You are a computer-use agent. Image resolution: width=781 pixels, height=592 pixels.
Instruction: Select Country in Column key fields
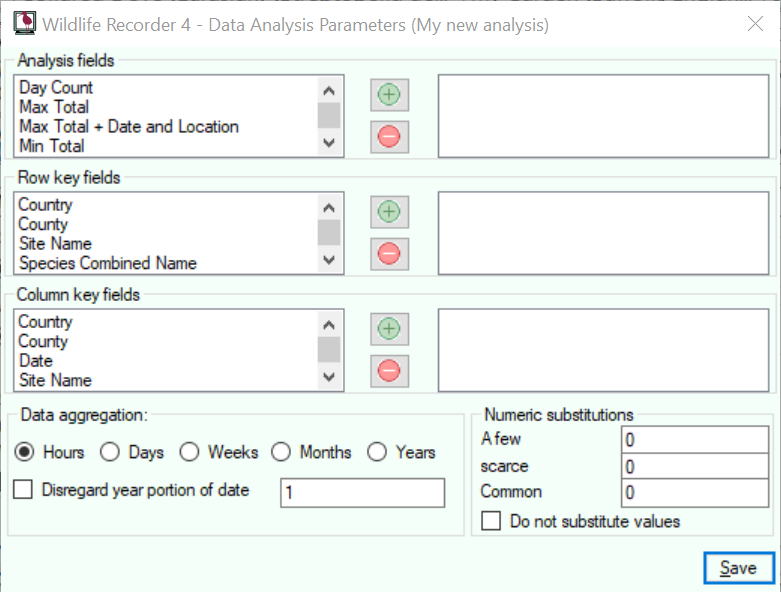(167, 322)
